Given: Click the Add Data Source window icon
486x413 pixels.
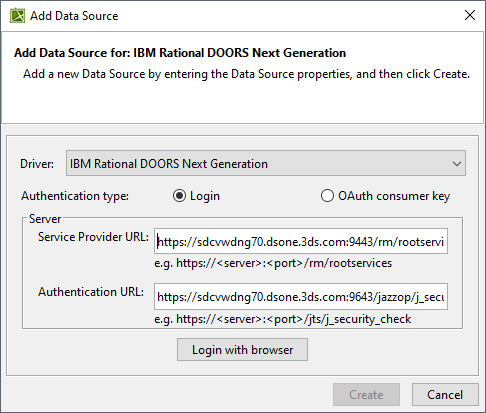Looking at the screenshot, I should point(17,16).
